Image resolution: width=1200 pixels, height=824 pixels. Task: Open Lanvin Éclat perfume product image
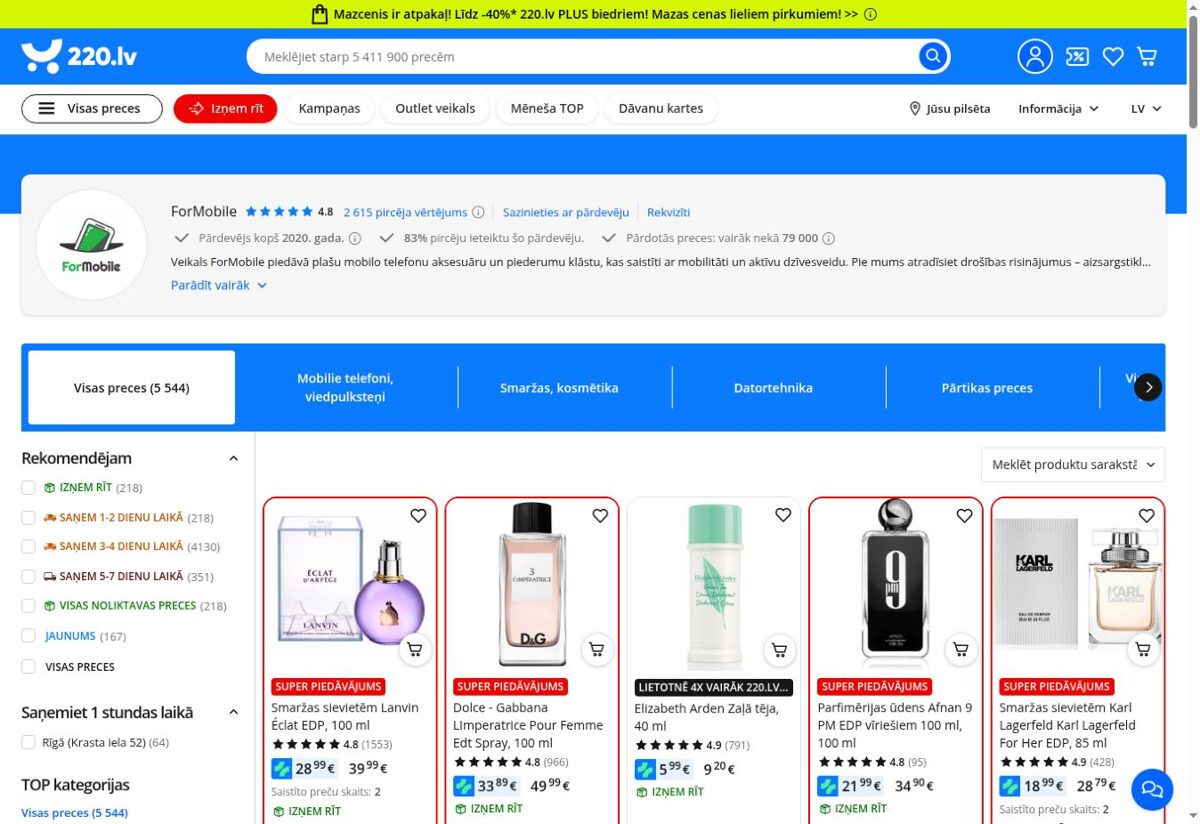point(350,586)
